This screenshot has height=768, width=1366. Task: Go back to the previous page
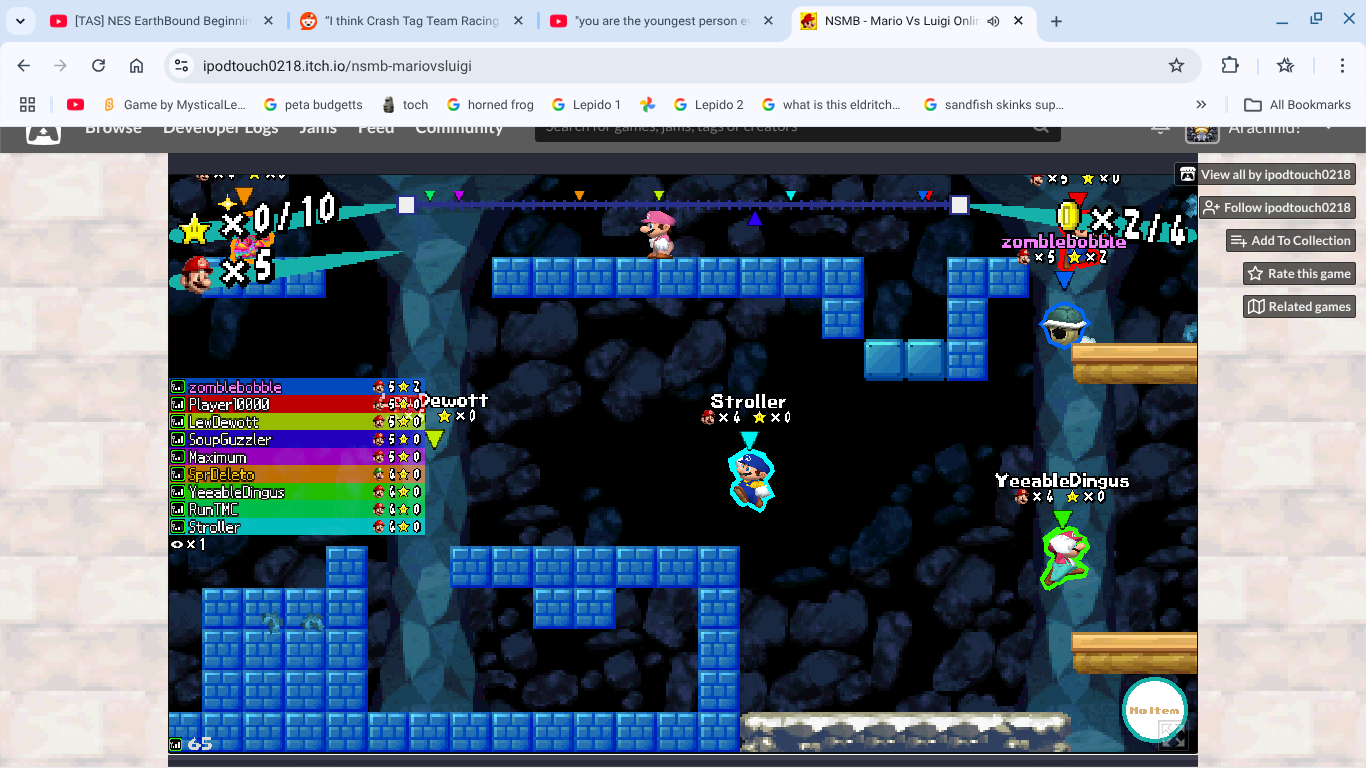click(x=24, y=66)
